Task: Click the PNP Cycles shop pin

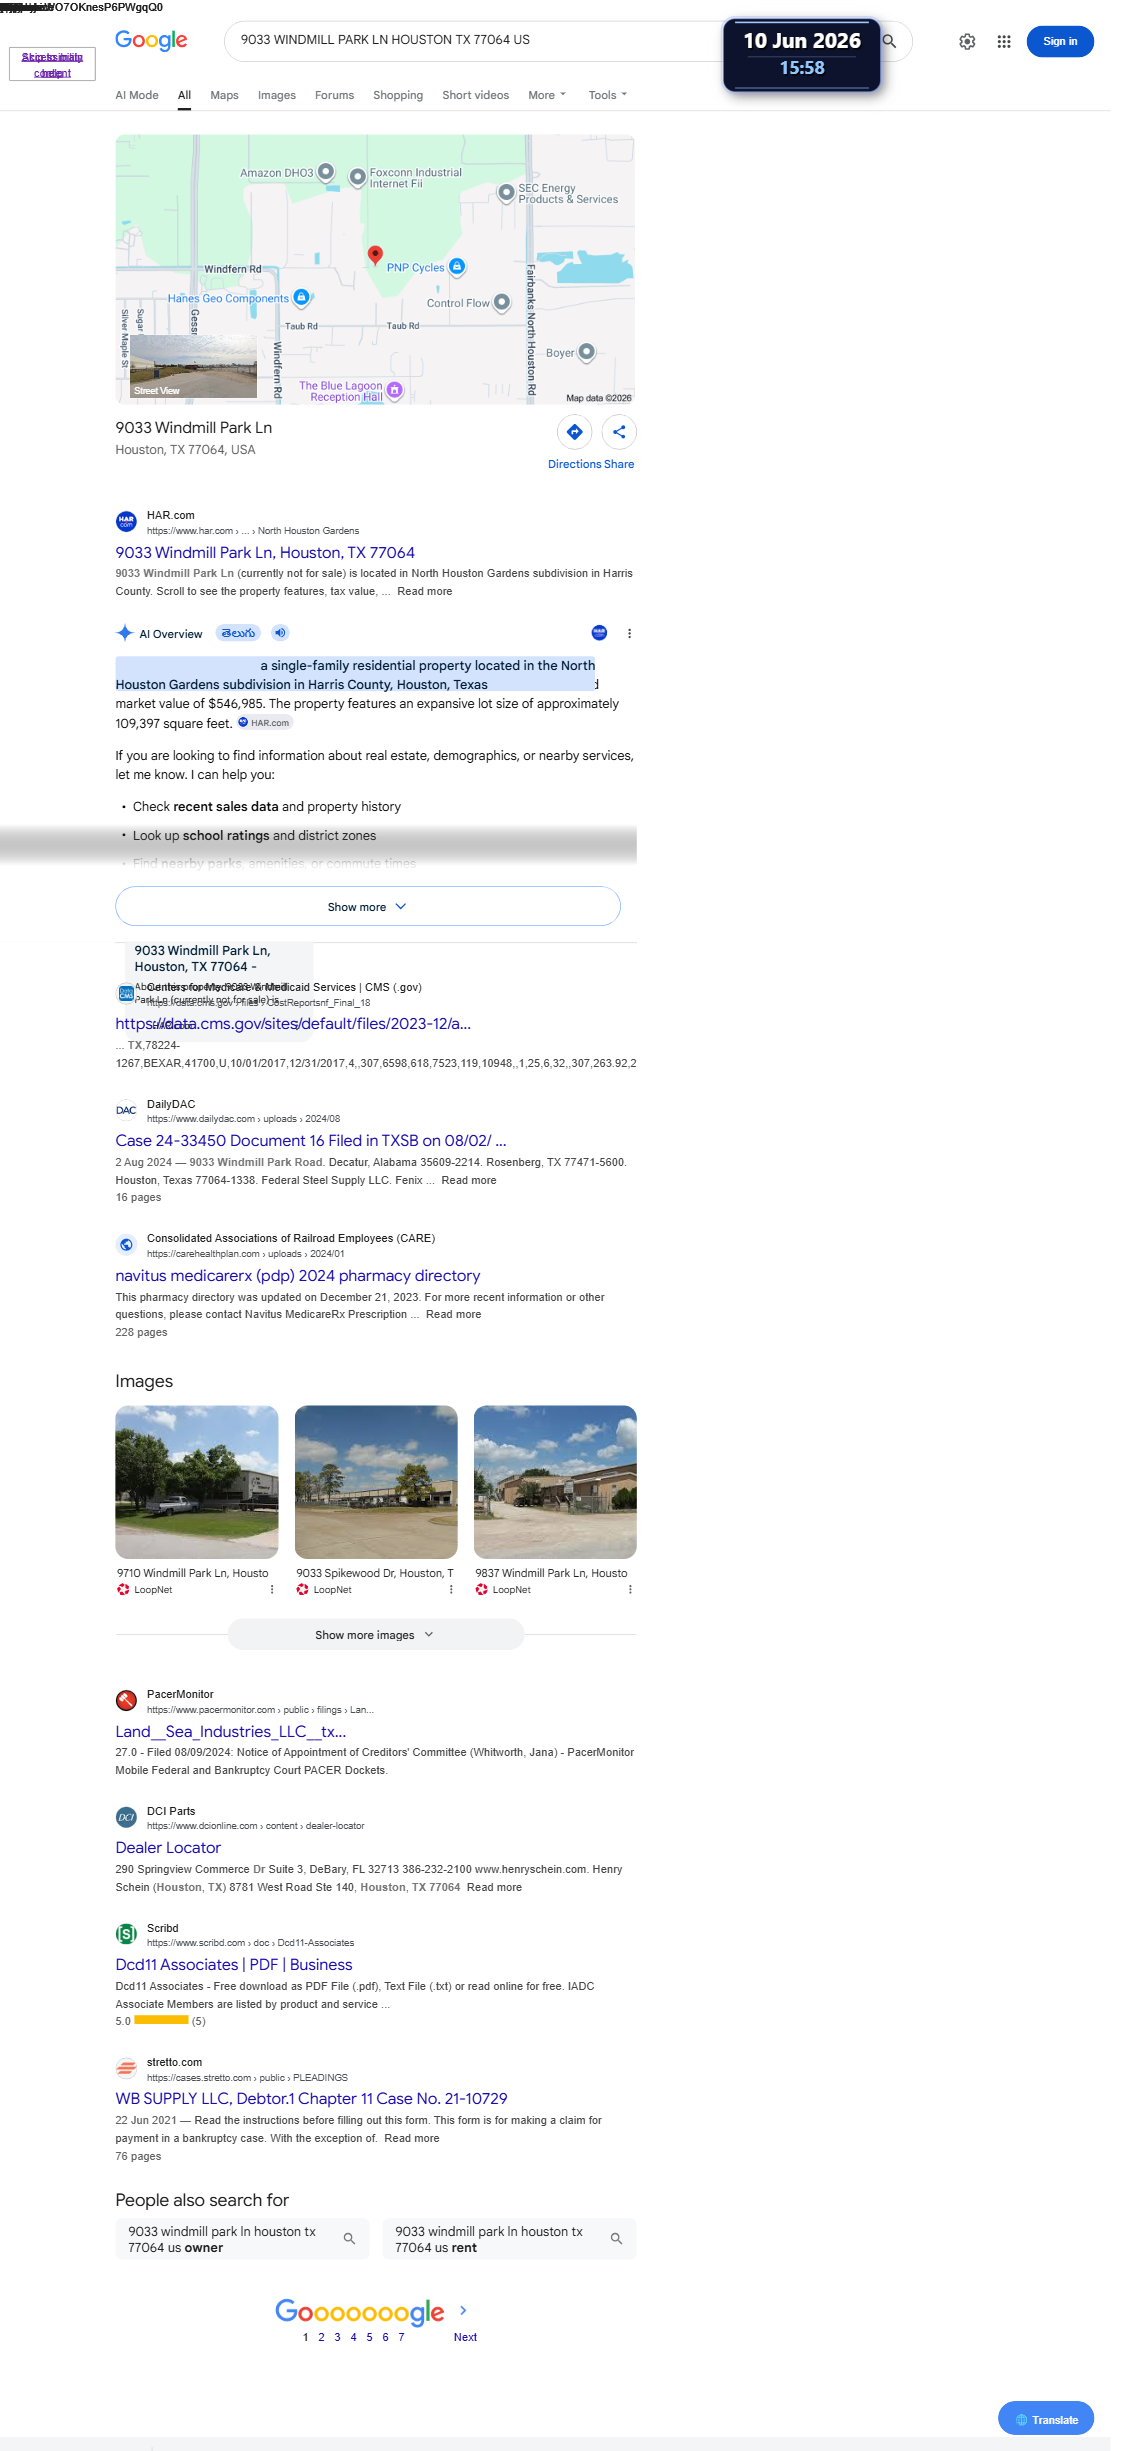Action: click(457, 266)
